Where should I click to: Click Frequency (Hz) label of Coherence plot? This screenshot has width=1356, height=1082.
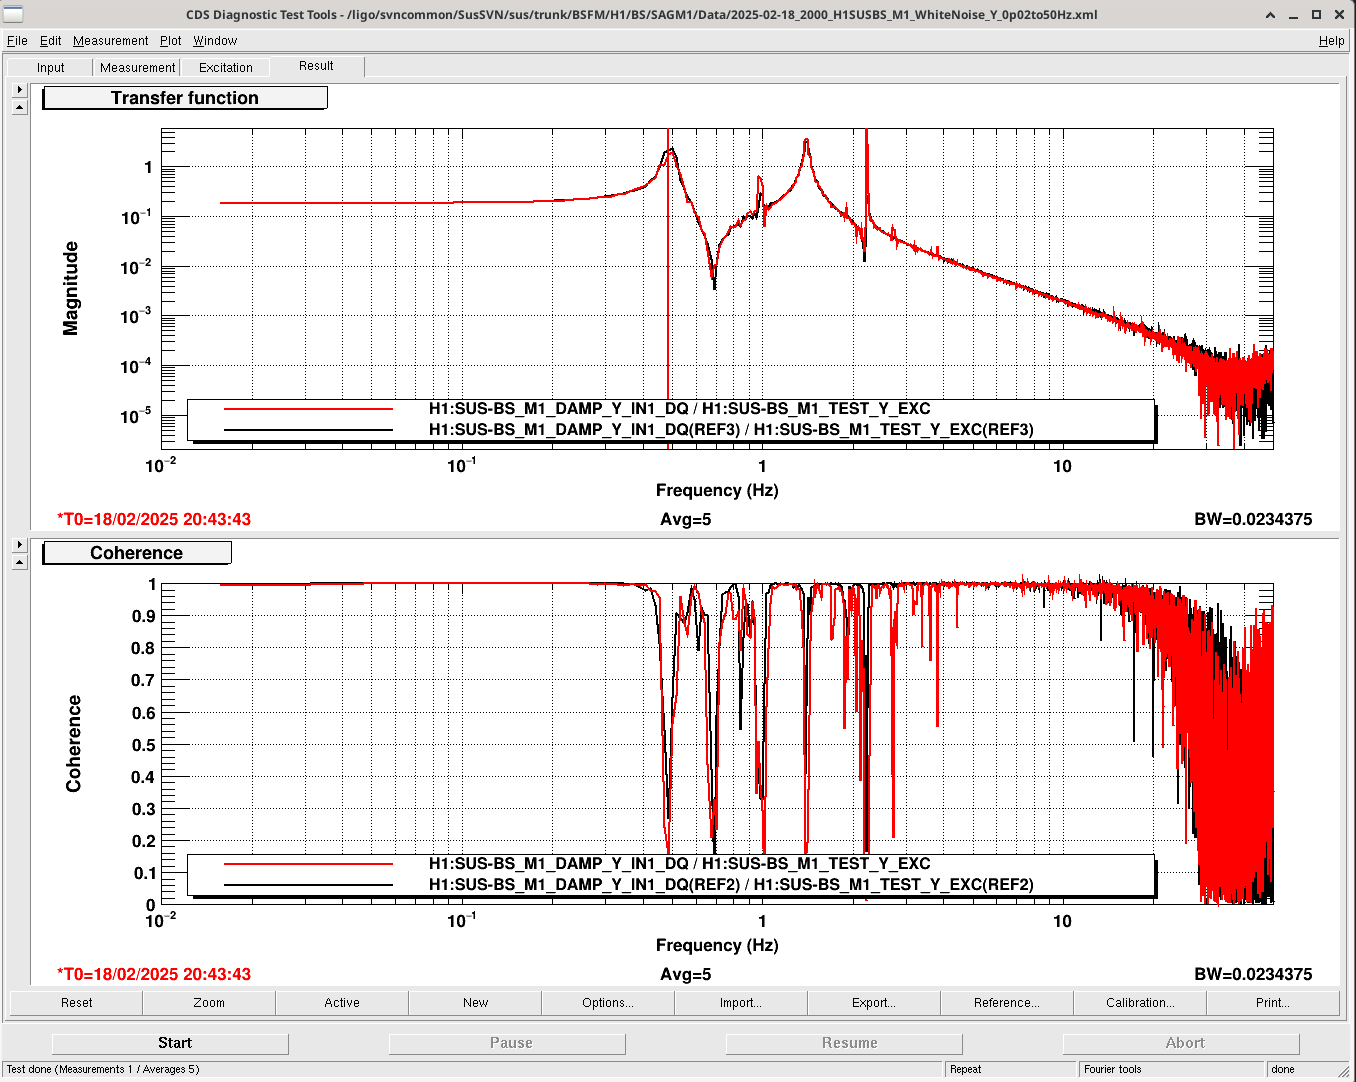coord(717,945)
